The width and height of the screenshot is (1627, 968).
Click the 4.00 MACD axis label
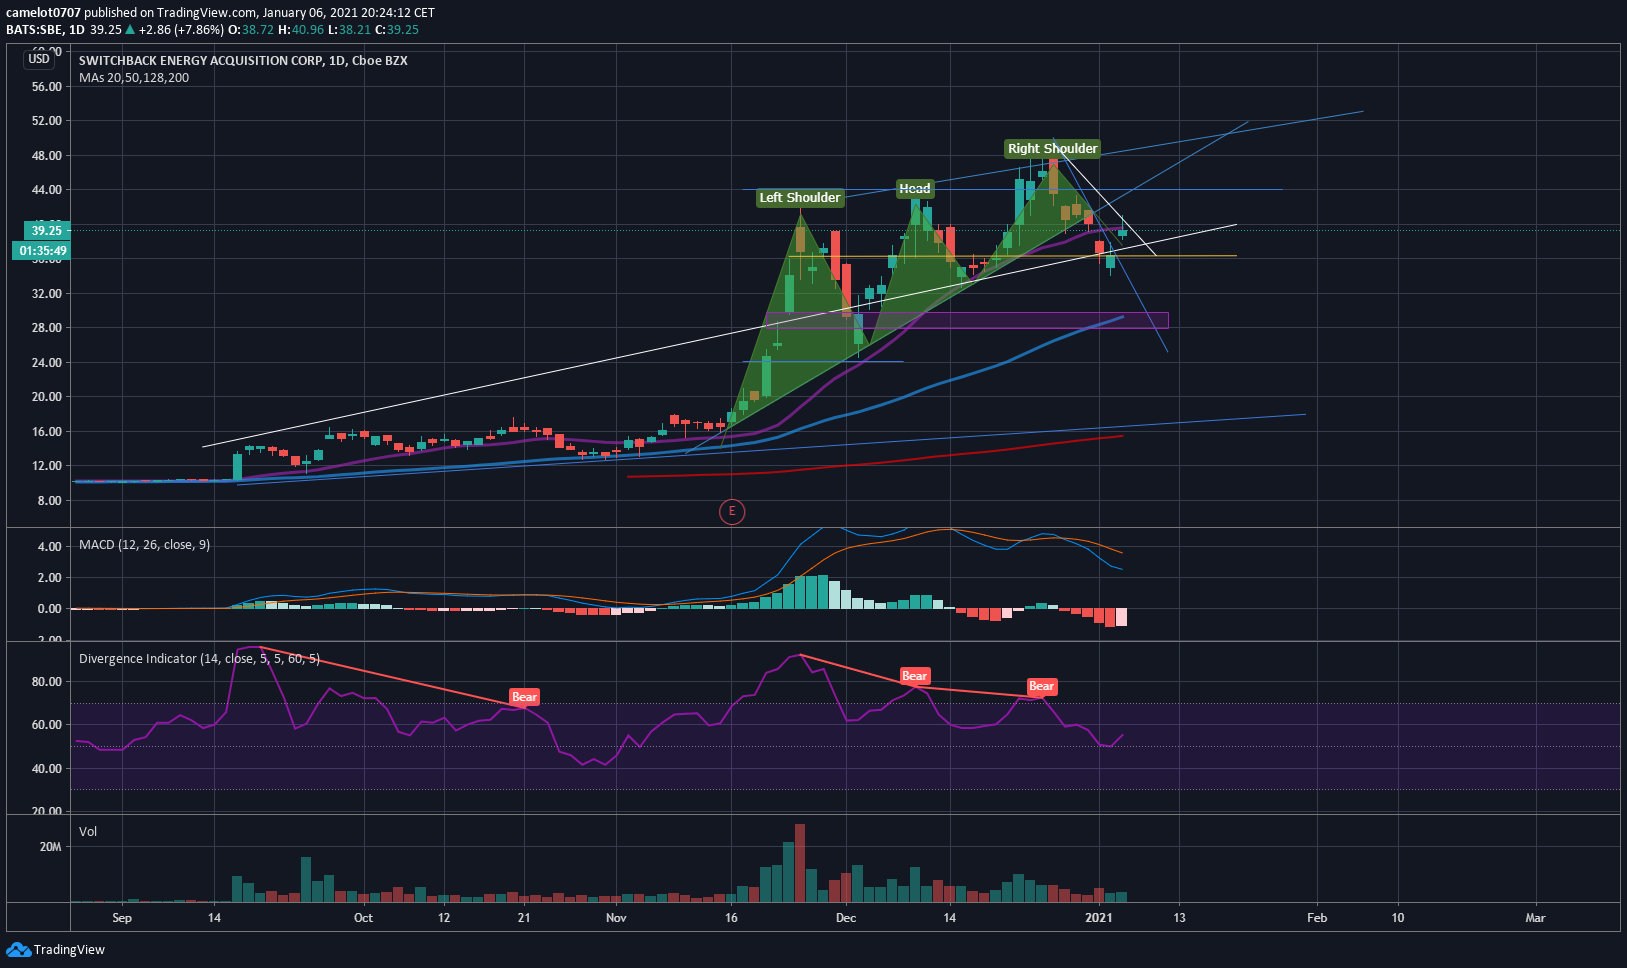pyautogui.click(x=49, y=546)
